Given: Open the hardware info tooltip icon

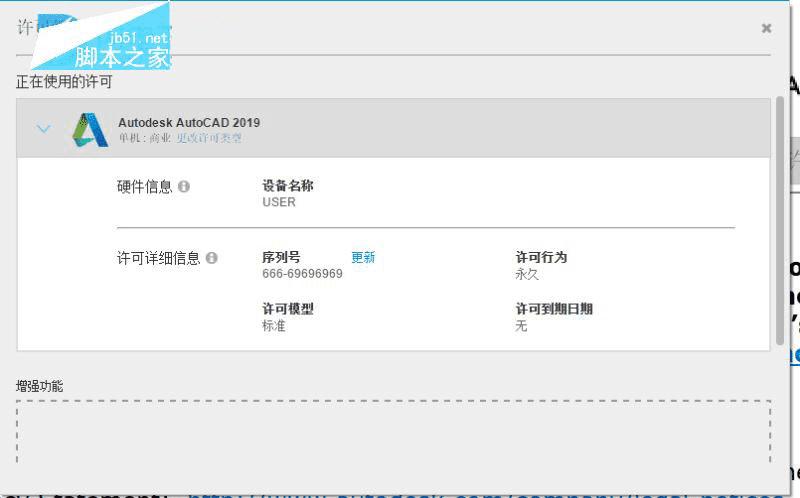Looking at the screenshot, I should tap(184, 187).
